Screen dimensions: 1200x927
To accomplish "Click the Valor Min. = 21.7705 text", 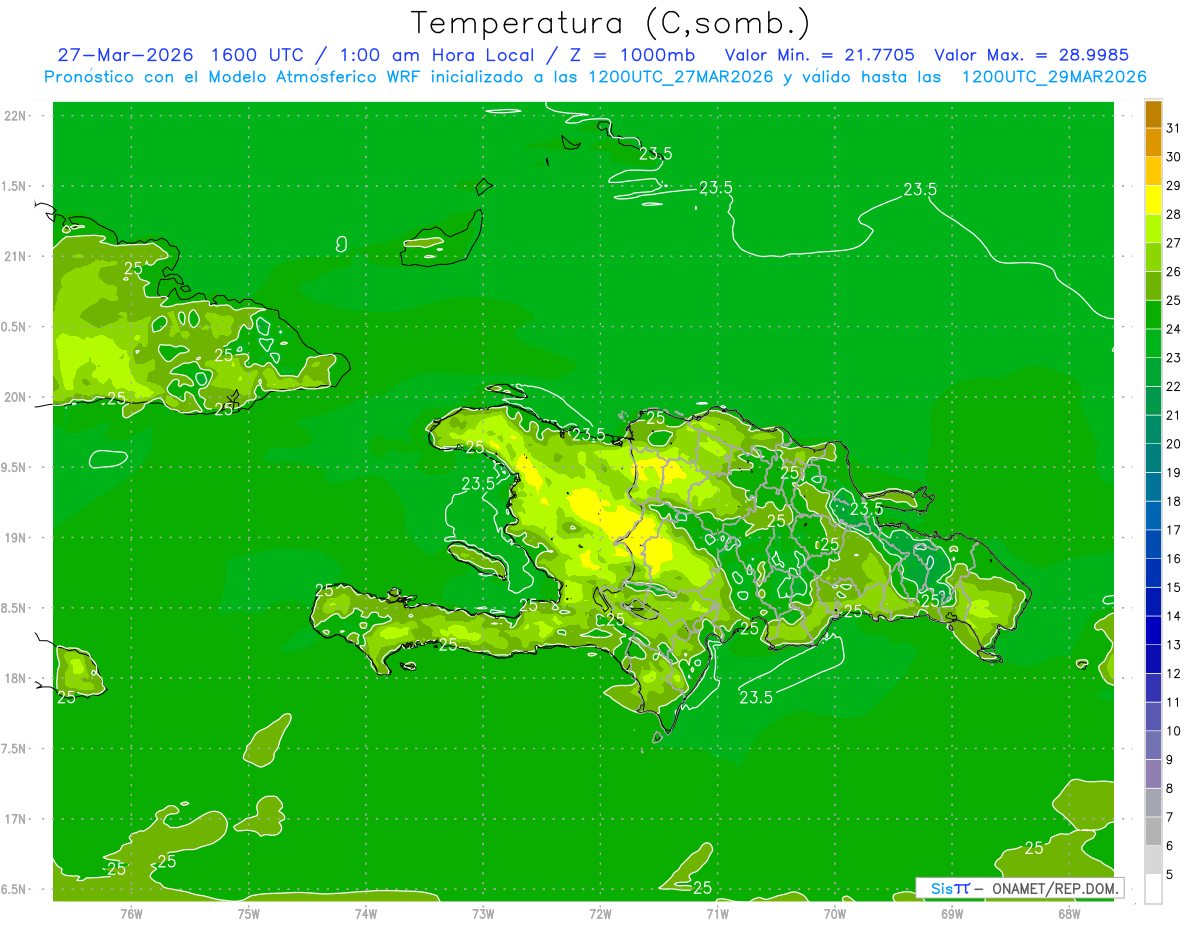I will point(820,55).
